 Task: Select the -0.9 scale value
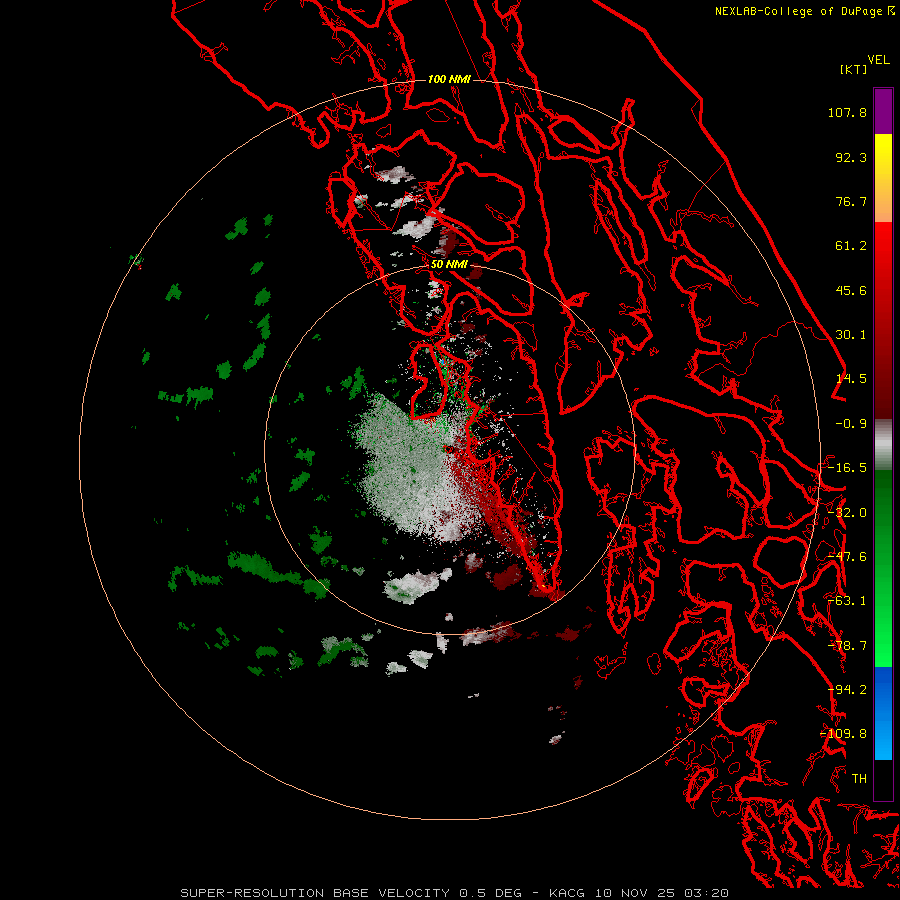851,424
